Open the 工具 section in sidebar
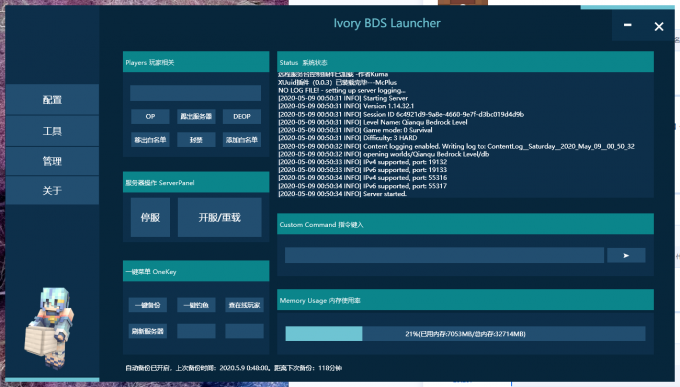The width and height of the screenshot is (680, 387). [52, 131]
